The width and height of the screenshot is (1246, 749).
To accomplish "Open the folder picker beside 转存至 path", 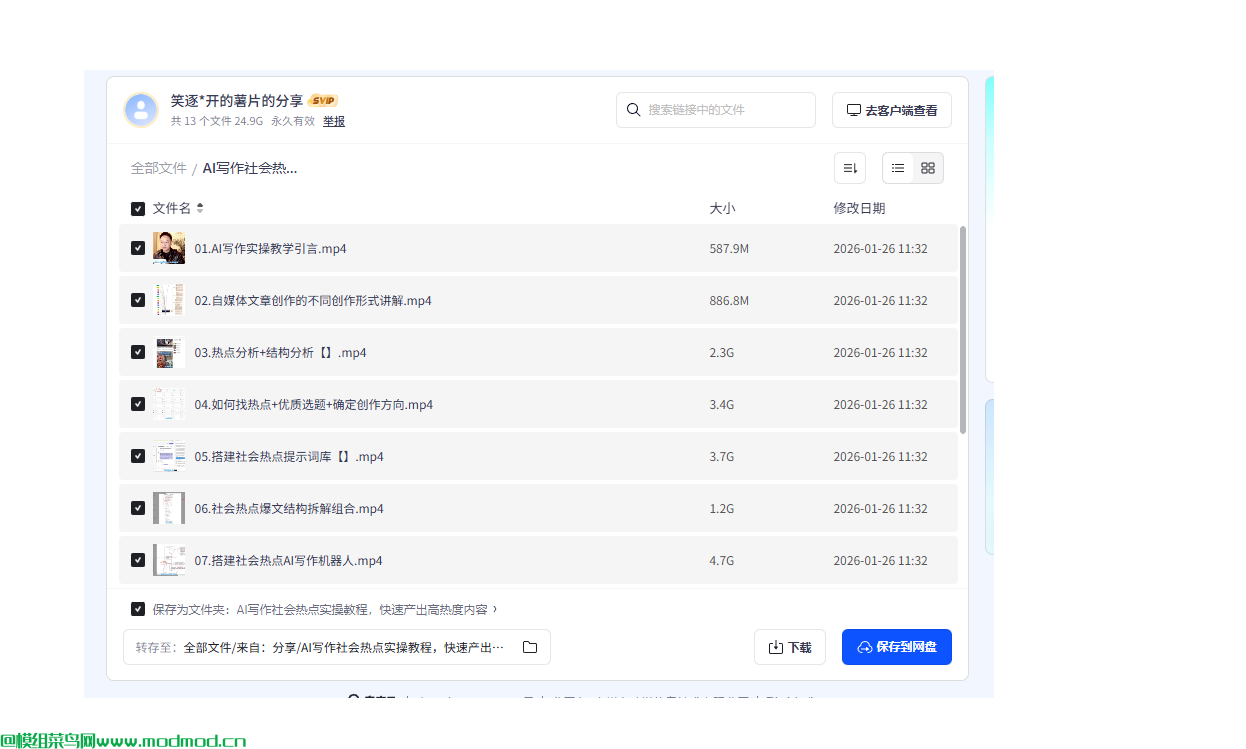I will tap(530, 647).
